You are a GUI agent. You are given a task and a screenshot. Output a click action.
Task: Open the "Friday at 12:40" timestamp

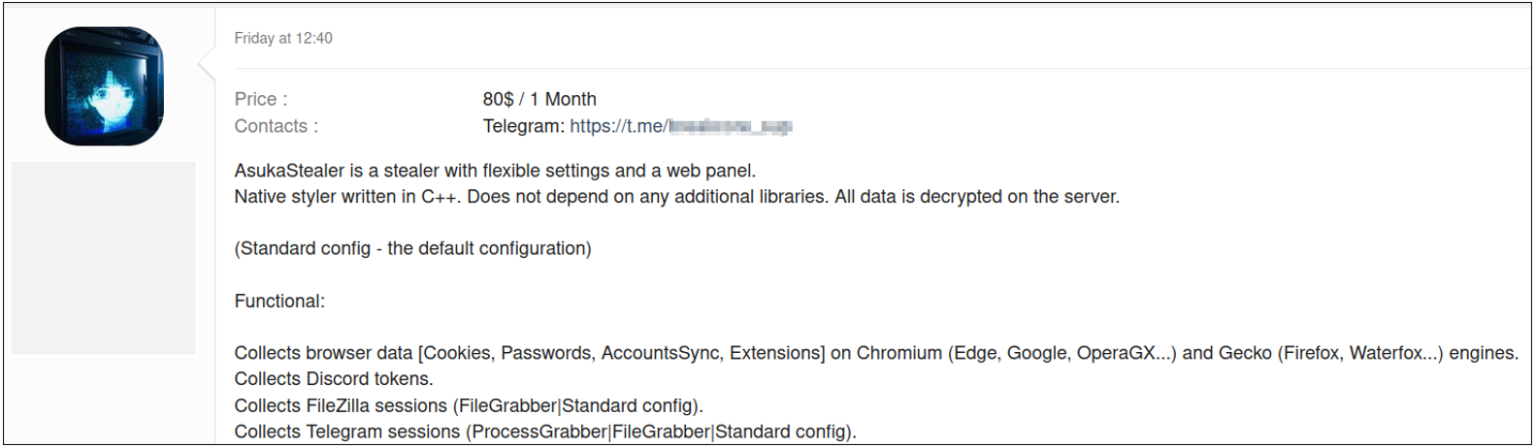[x=283, y=39]
